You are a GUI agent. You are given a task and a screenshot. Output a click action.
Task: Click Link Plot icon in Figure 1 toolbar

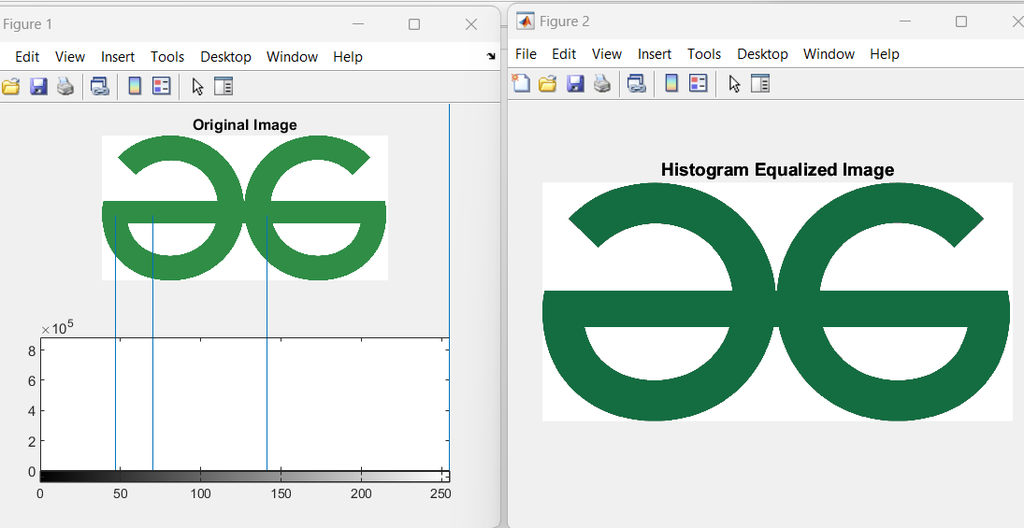(99, 87)
